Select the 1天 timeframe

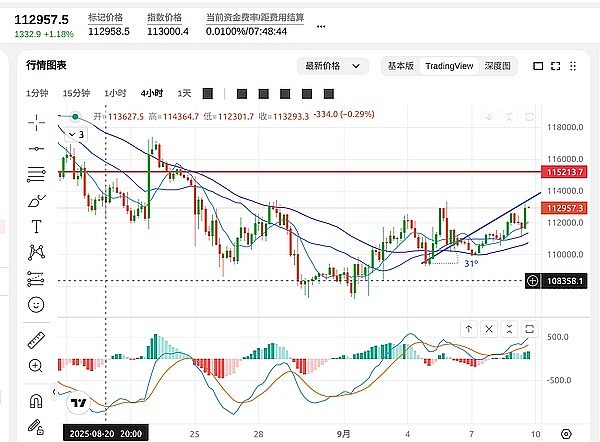[x=184, y=93]
